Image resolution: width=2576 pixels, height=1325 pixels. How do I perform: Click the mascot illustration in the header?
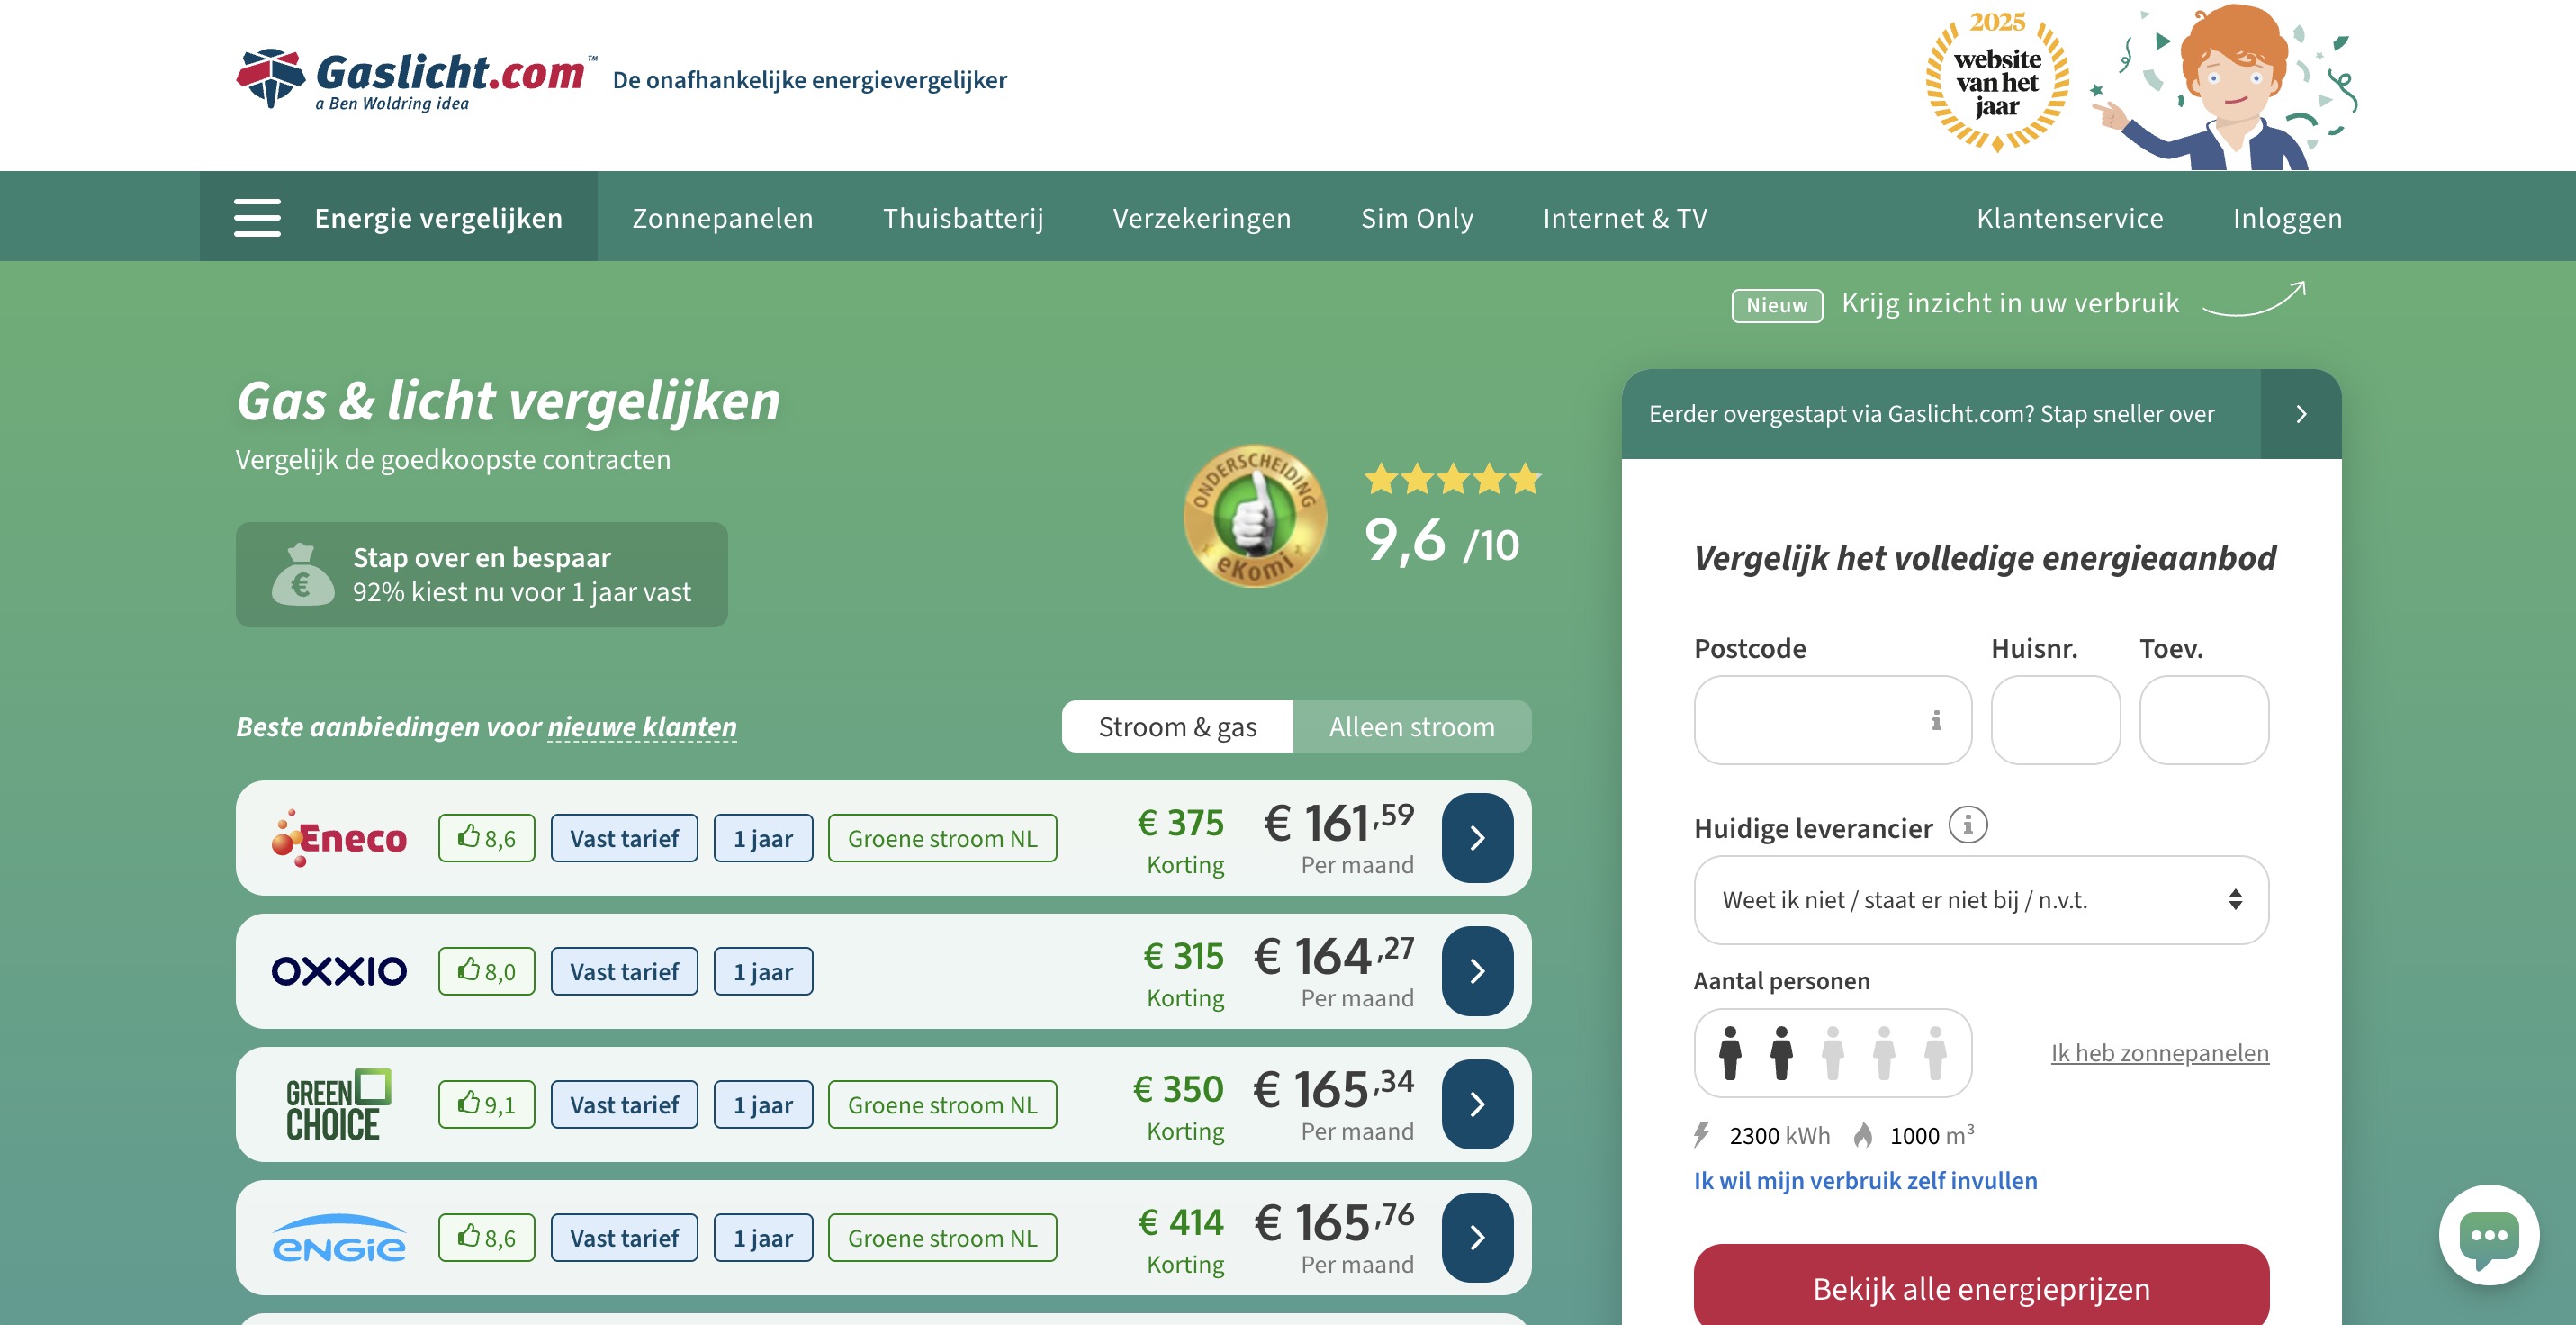click(x=2226, y=86)
